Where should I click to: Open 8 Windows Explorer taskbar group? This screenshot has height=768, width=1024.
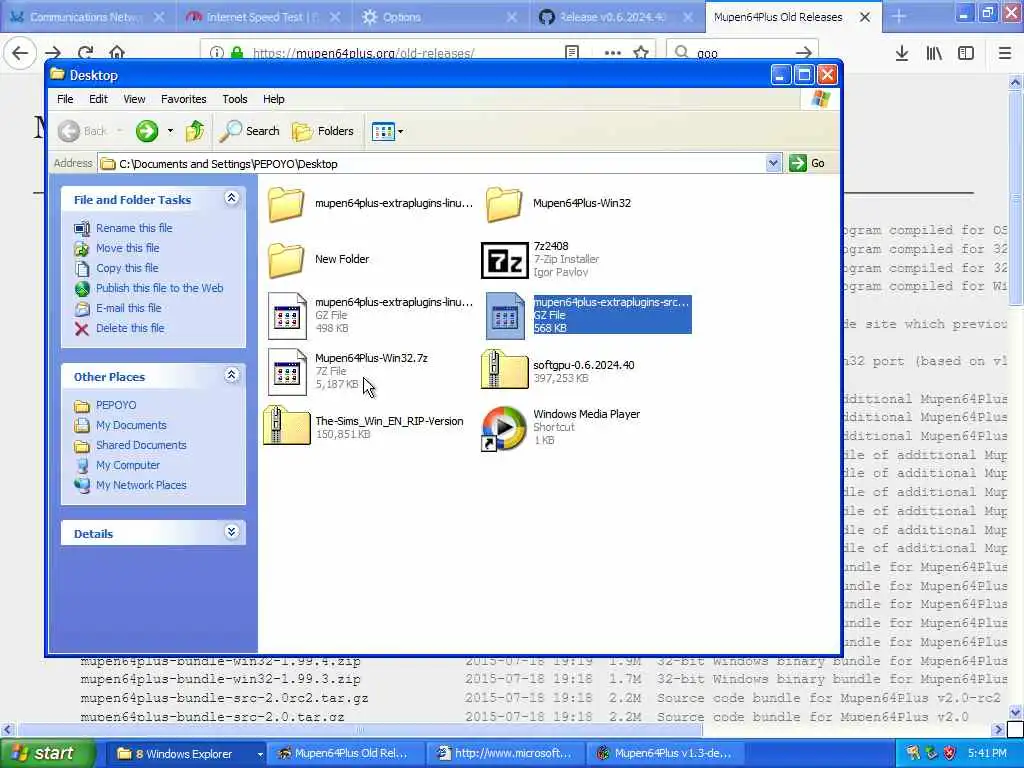tap(186, 754)
